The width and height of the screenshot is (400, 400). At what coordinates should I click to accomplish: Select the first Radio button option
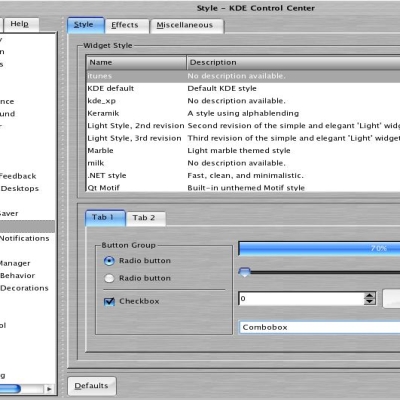coord(109,261)
